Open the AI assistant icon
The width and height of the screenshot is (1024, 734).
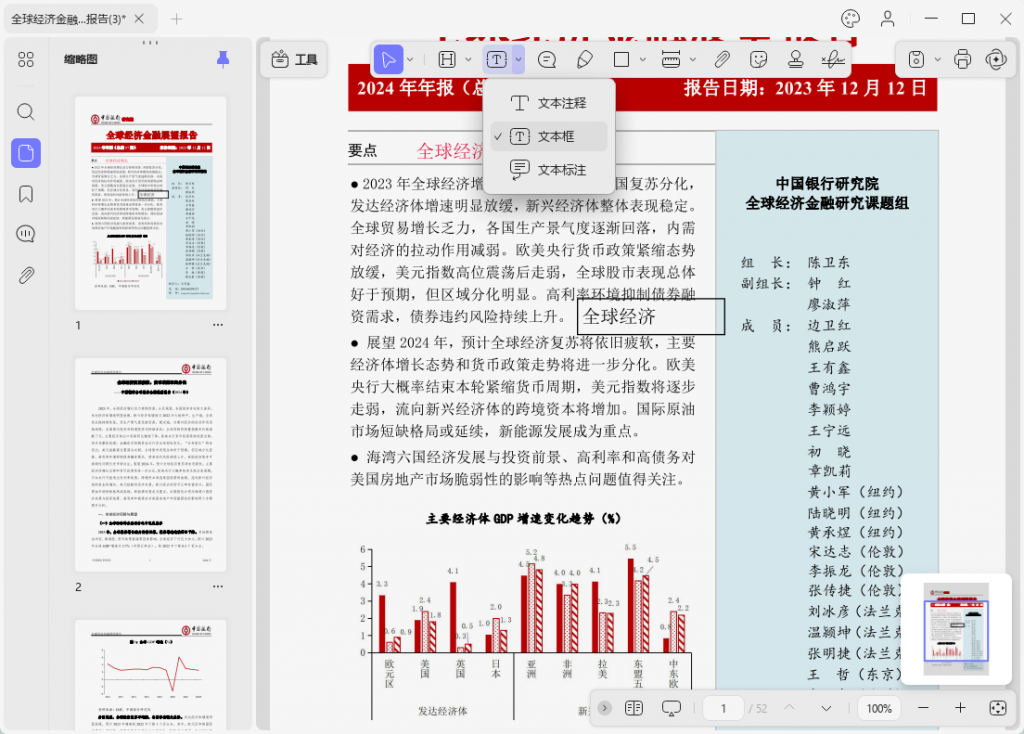point(997,60)
